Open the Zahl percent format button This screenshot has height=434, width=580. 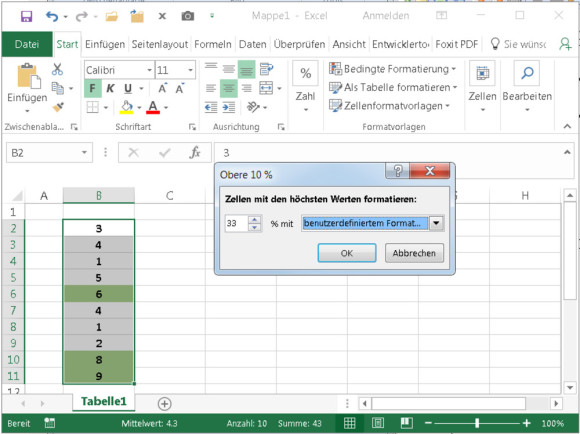point(305,73)
